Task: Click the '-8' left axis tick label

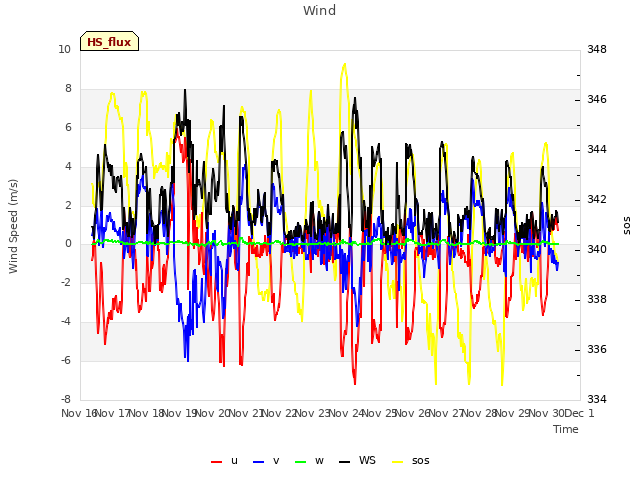Action: (66, 399)
